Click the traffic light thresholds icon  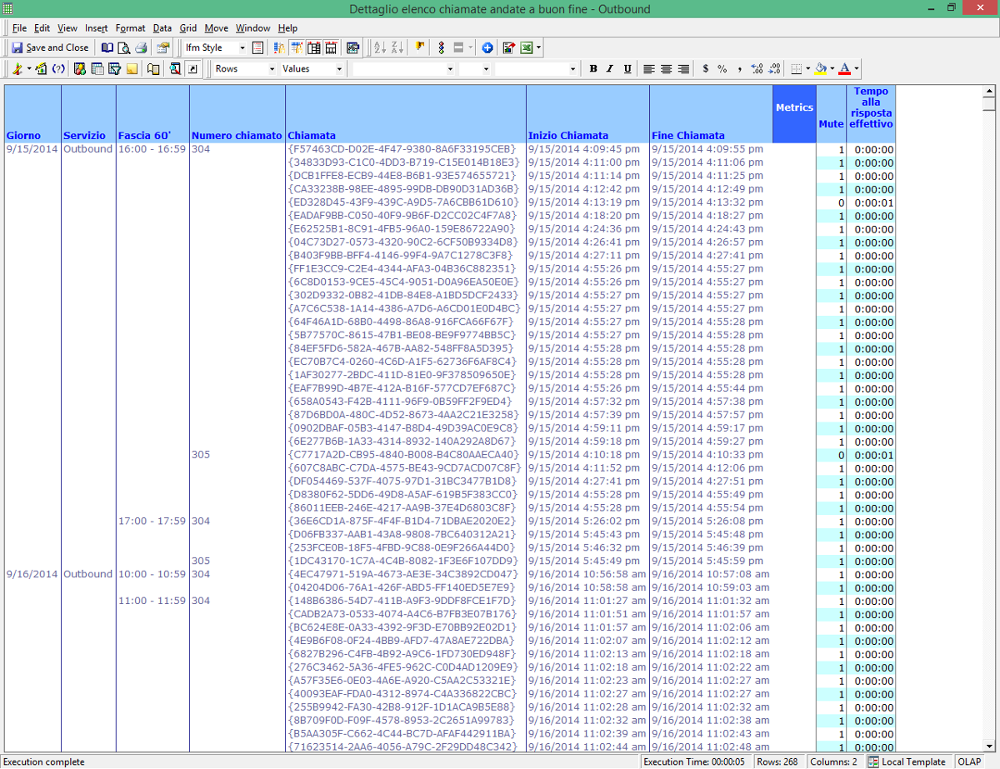[x=441, y=48]
